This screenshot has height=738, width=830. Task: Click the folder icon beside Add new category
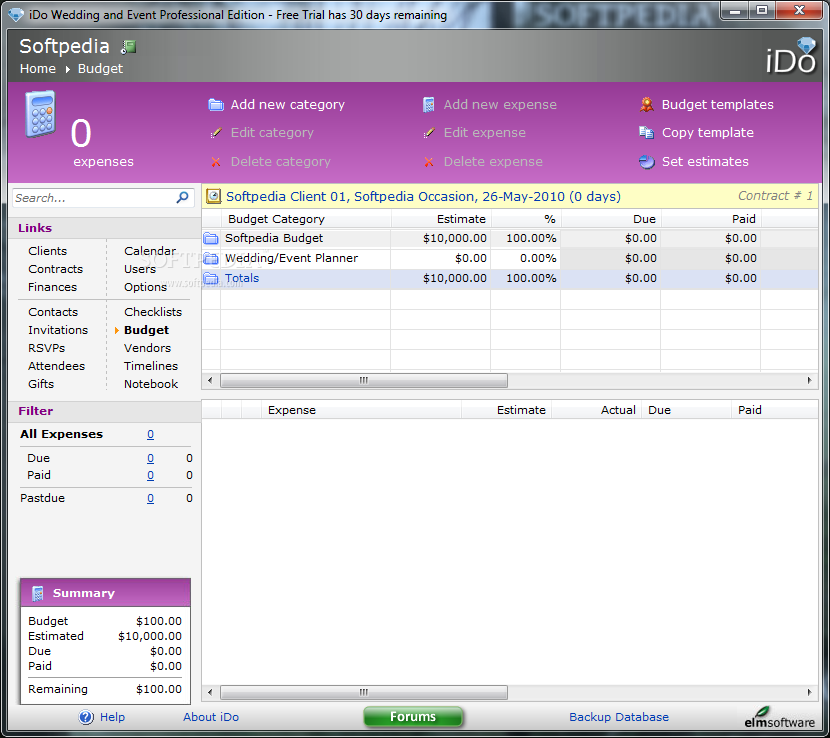[215, 105]
